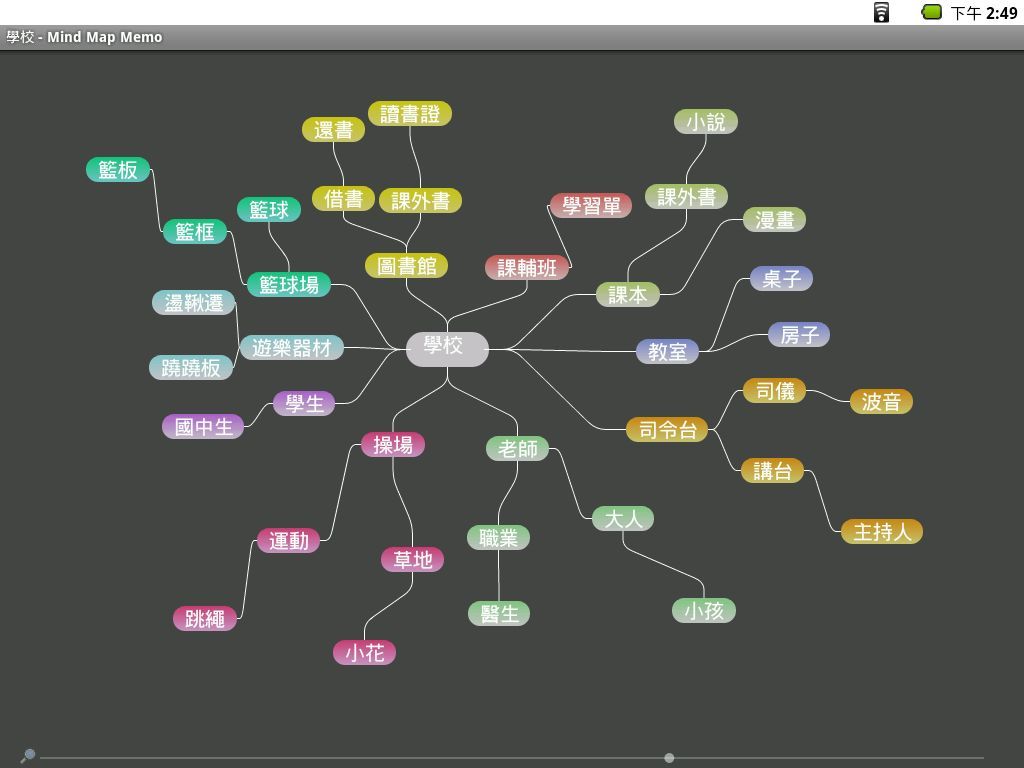
Task: Select the central 學校 node
Action: [x=446, y=348]
